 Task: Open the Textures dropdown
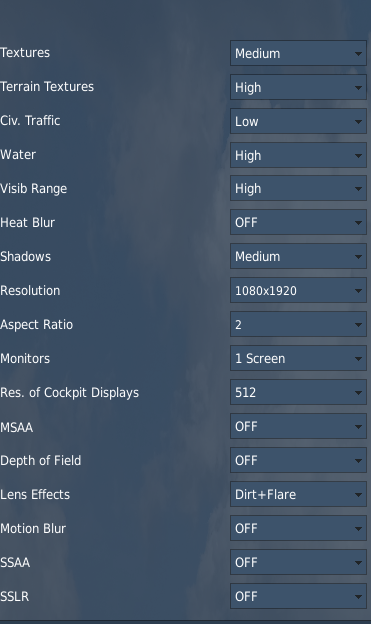(298, 53)
